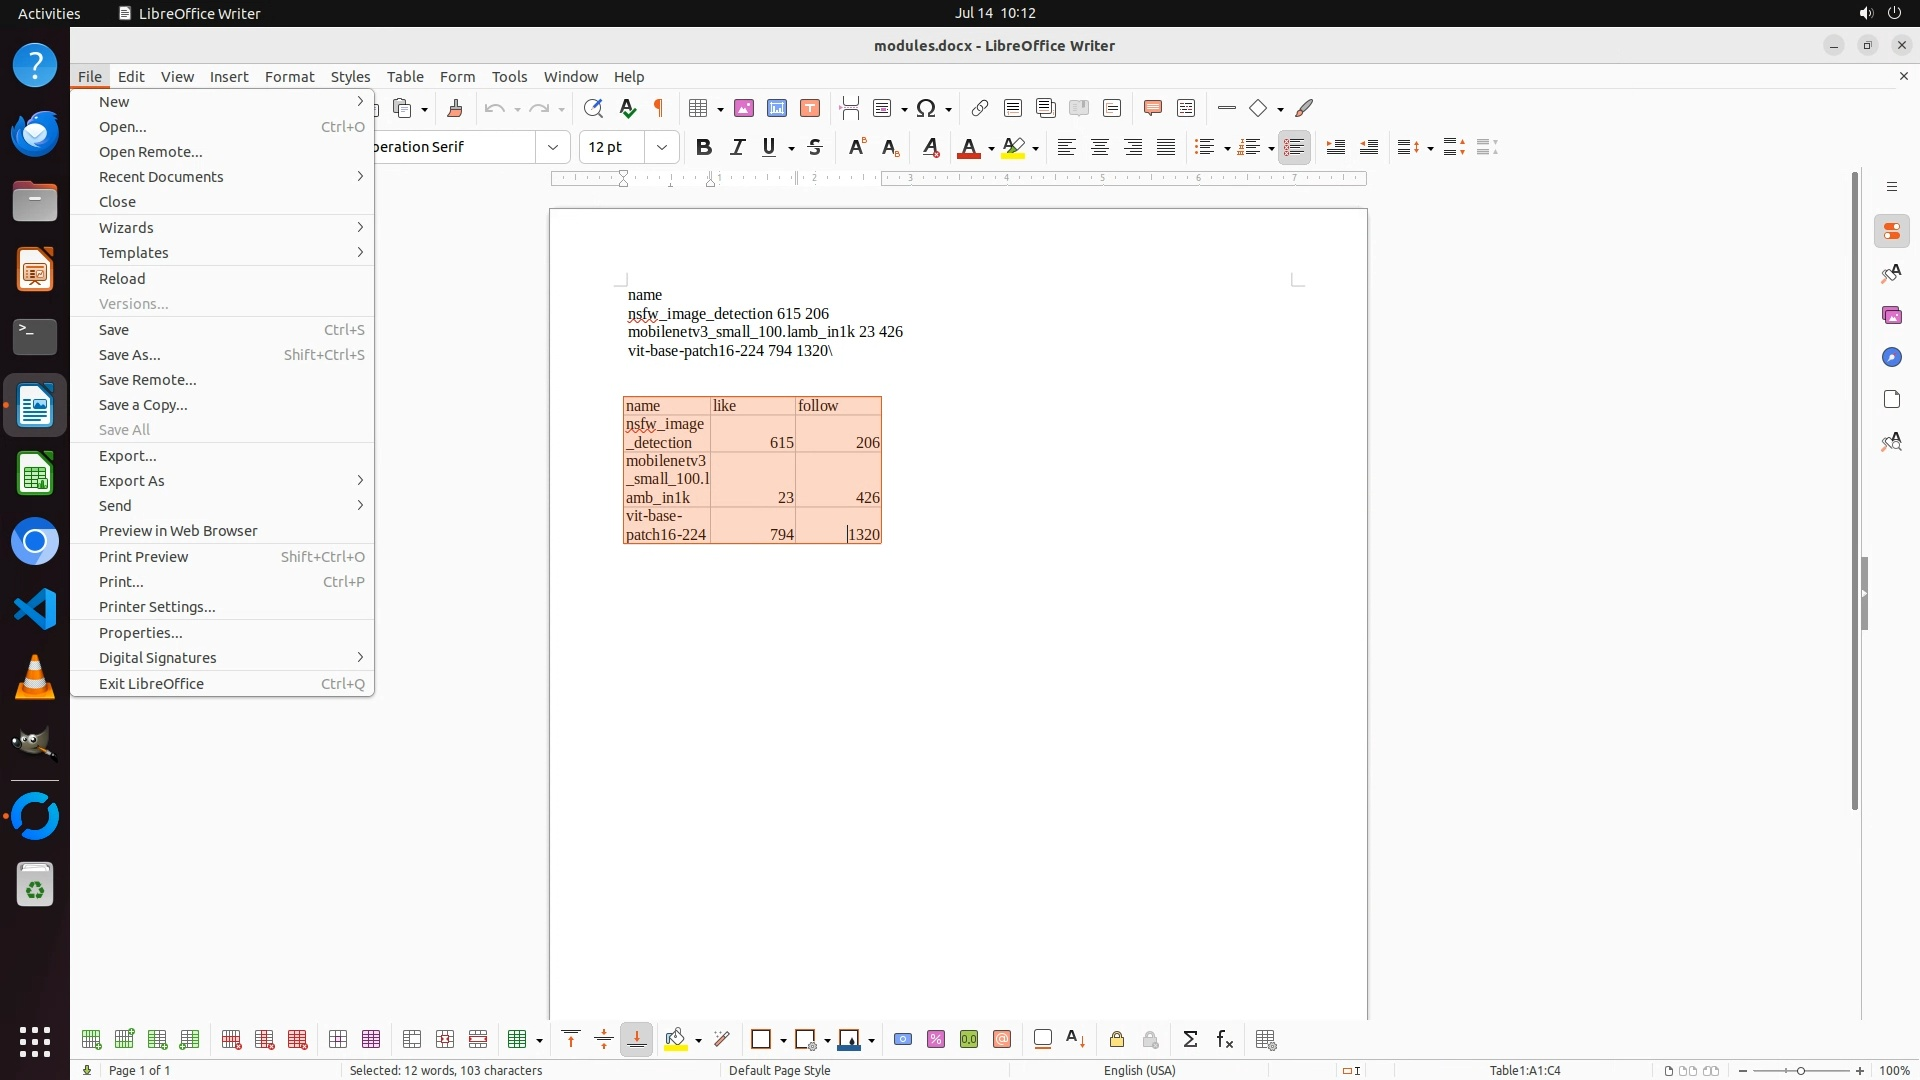This screenshot has height=1080, width=1920.
Task: Click the Insert Hyperlink icon
Action: [980, 108]
